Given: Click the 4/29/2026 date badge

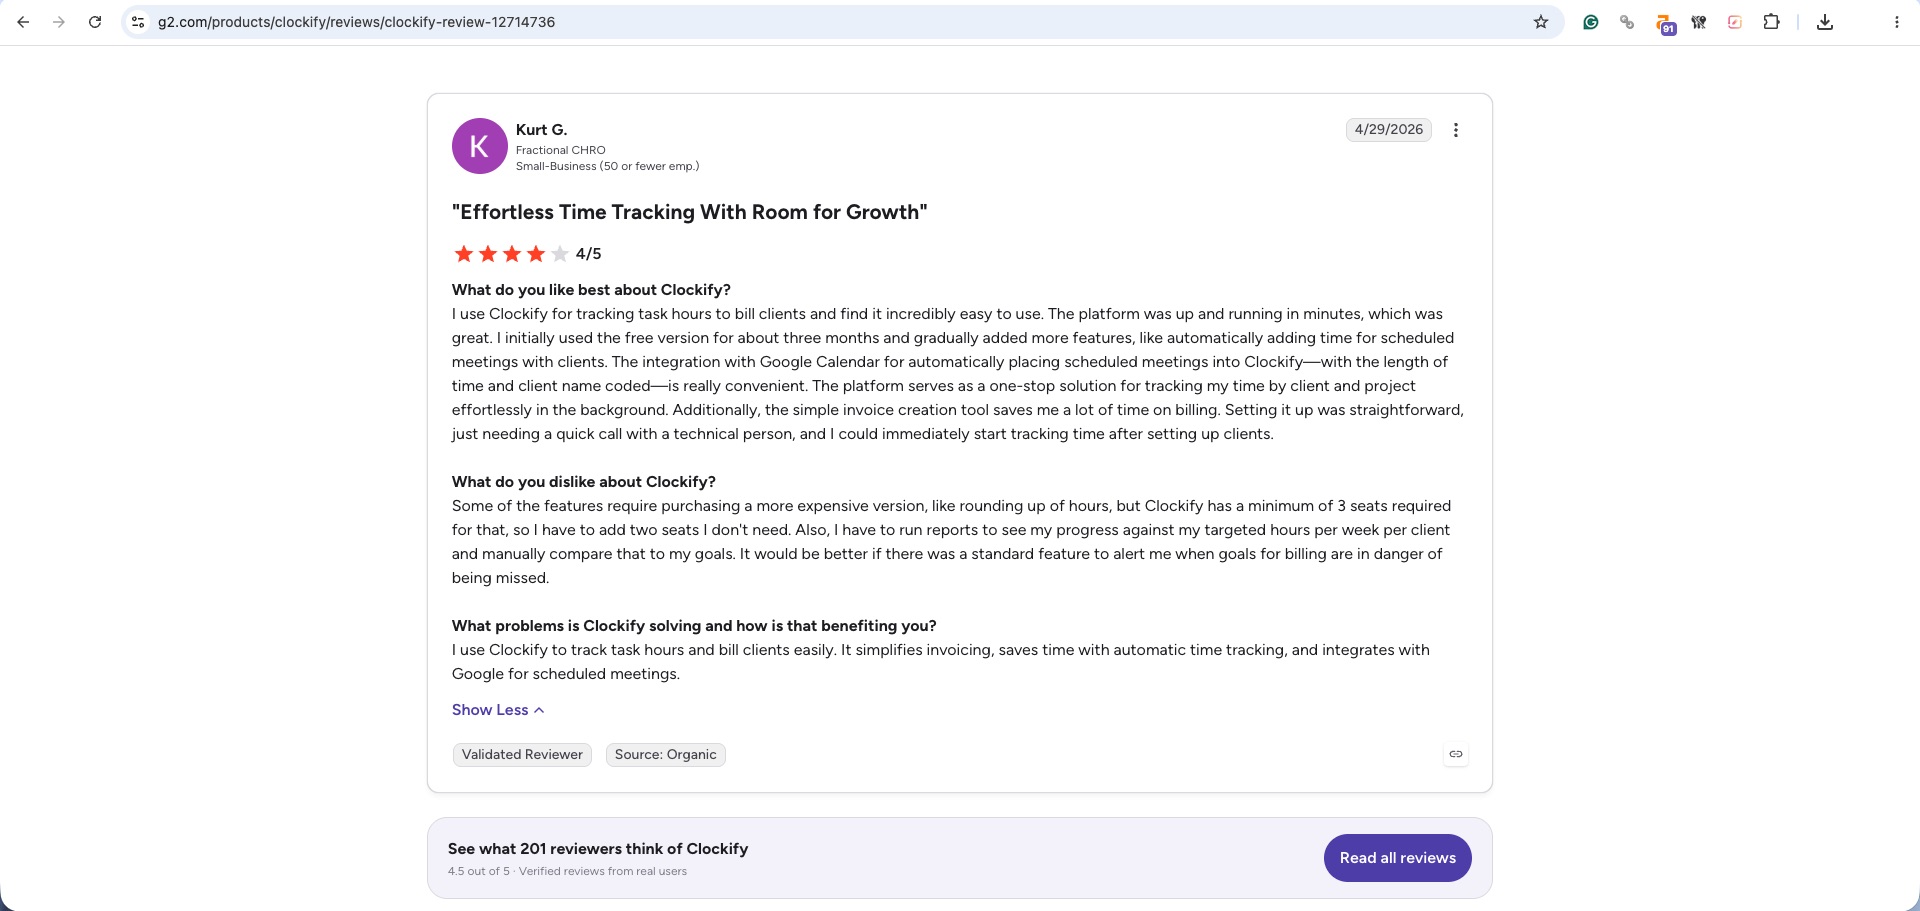Looking at the screenshot, I should (1389, 130).
